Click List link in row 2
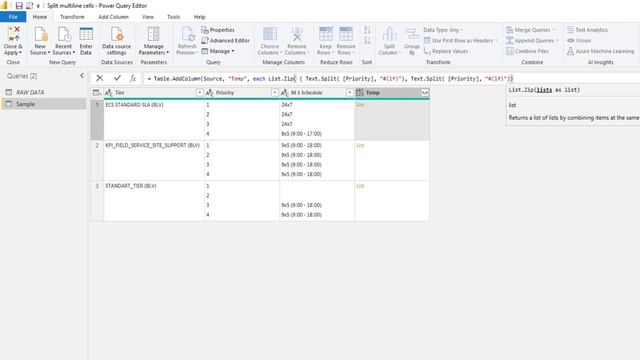The image size is (640, 360). [x=360, y=145]
